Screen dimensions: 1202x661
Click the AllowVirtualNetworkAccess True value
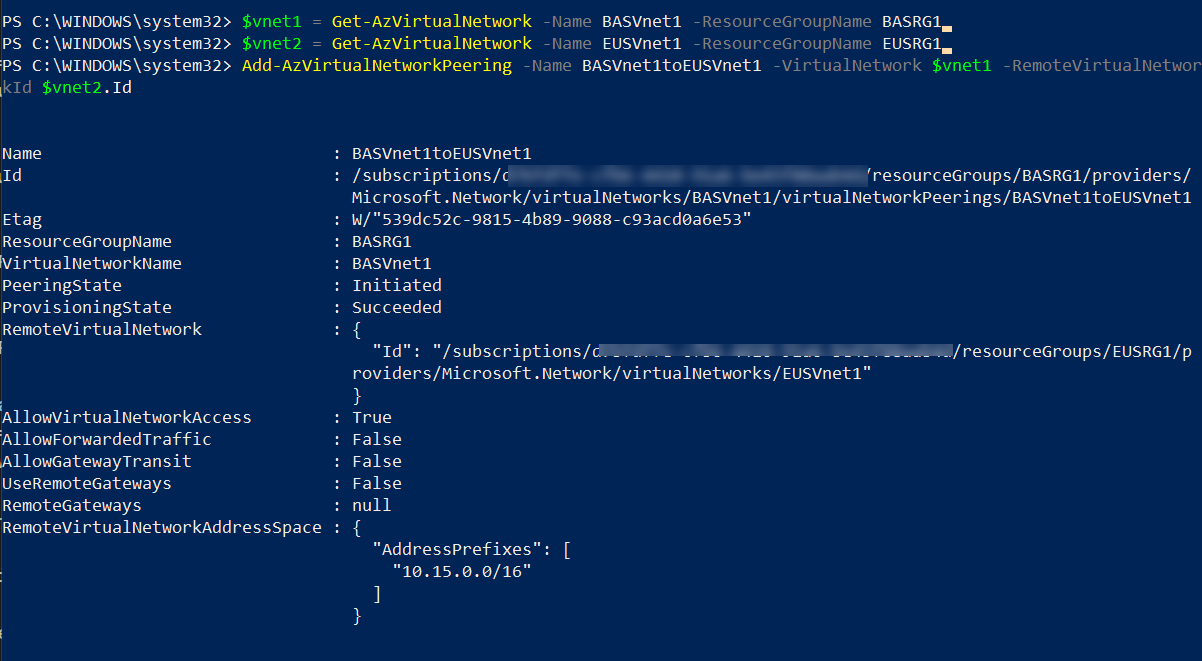click(371, 417)
